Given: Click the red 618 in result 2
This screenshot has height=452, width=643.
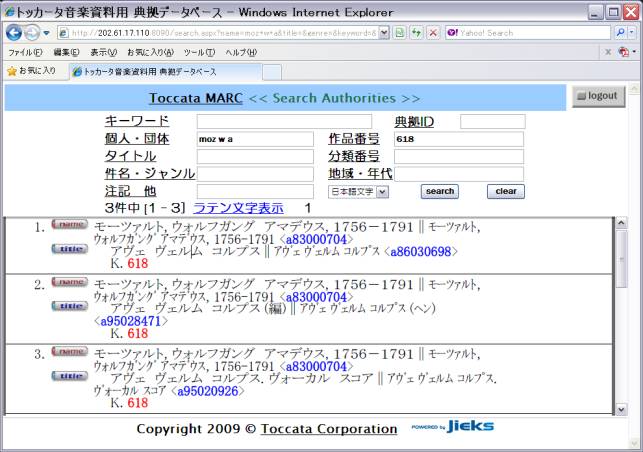Looking at the screenshot, I should tap(137, 333).
